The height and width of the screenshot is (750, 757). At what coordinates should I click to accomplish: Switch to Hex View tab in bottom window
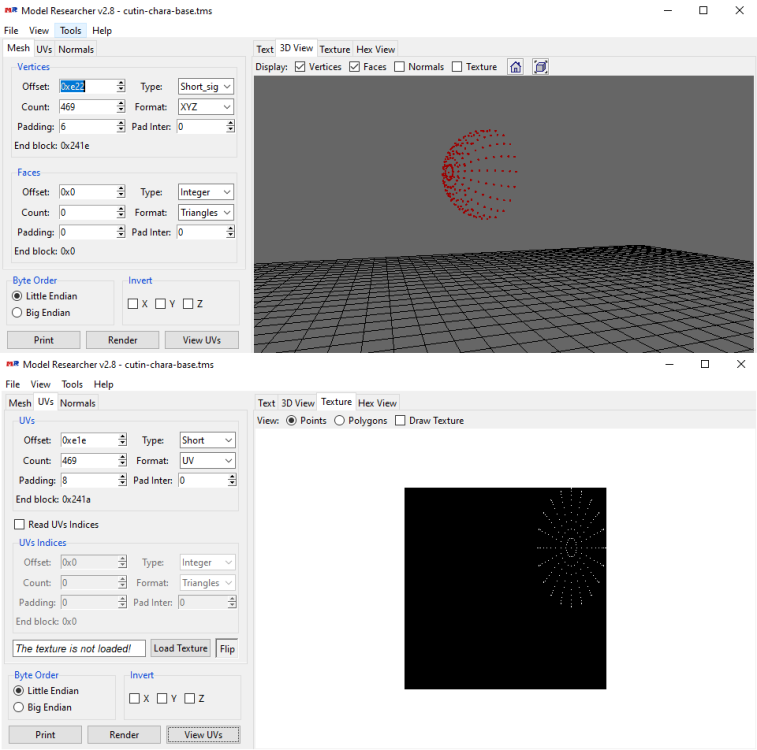coord(377,403)
